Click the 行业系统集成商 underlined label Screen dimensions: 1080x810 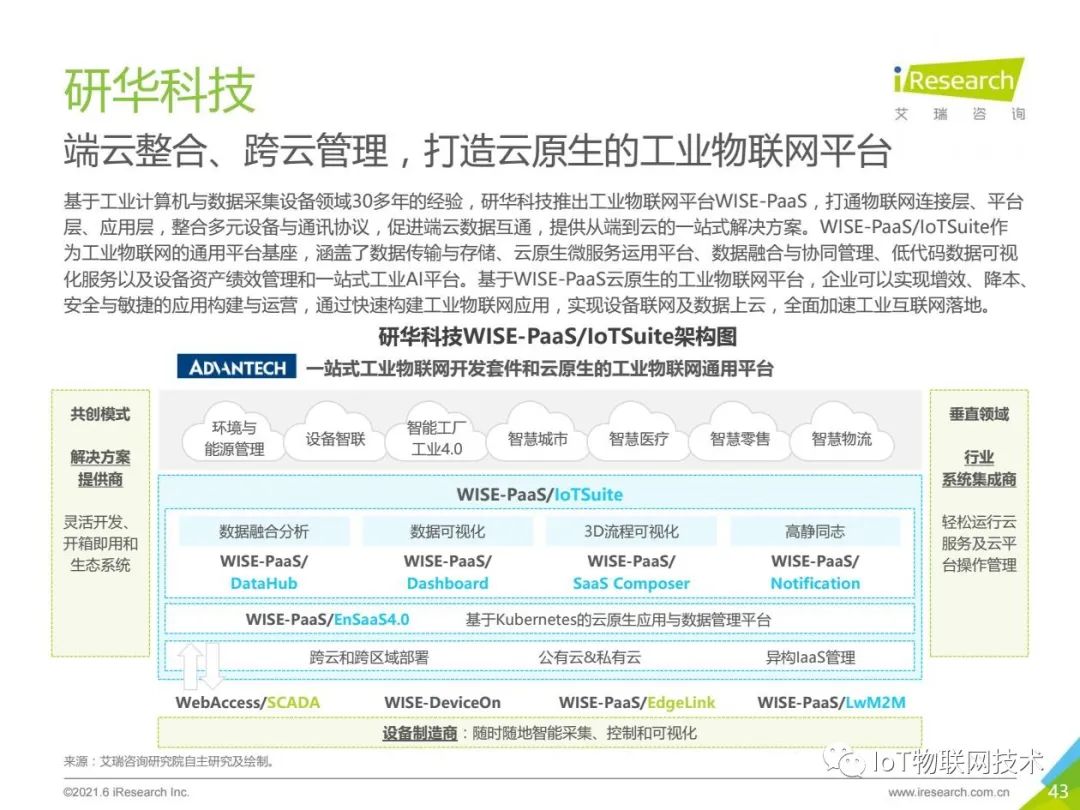pyautogui.click(x=979, y=468)
